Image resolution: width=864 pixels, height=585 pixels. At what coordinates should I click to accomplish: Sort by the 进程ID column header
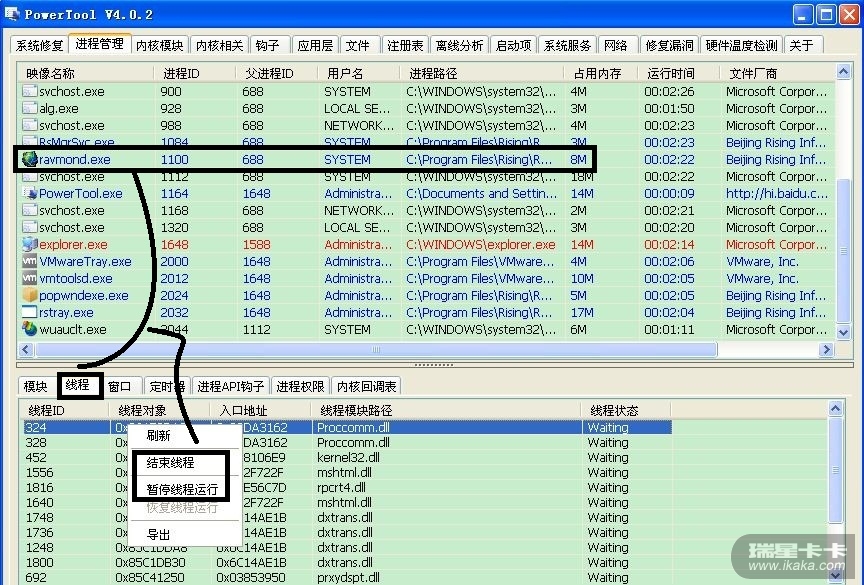point(195,73)
